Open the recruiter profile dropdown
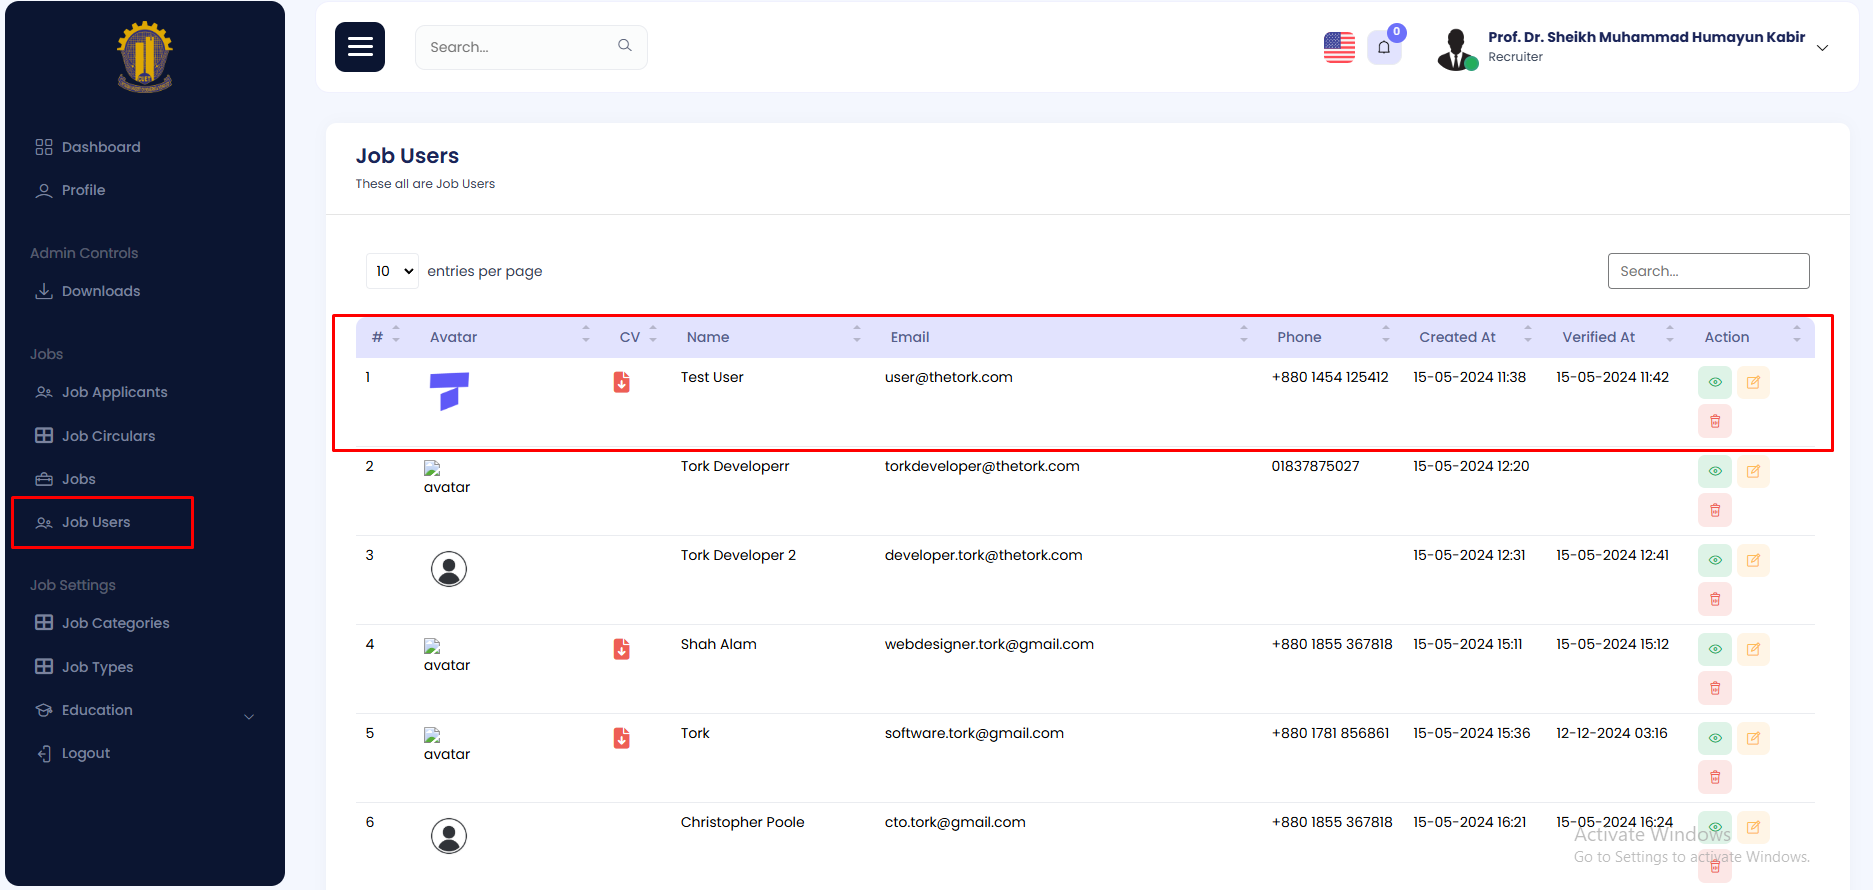Image resolution: width=1873 pixels, height=890 pixels. pos(1822,48)
